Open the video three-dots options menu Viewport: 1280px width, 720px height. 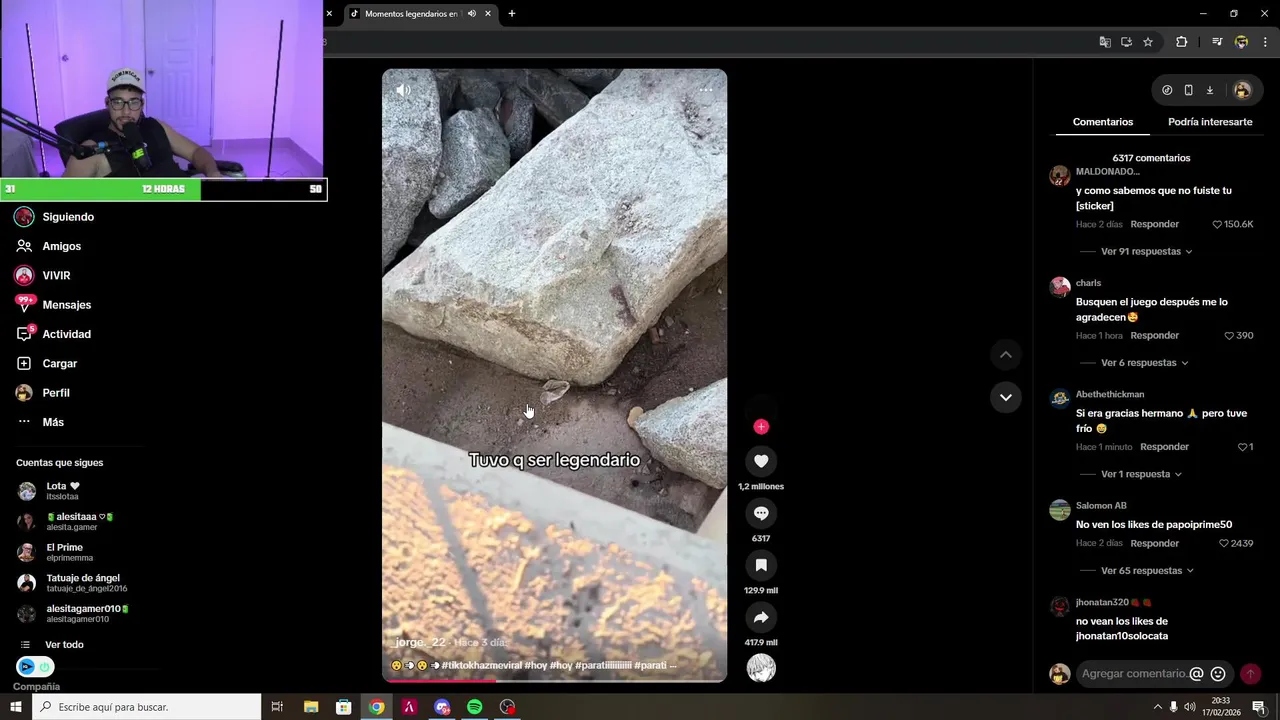[x=706, y=90]
